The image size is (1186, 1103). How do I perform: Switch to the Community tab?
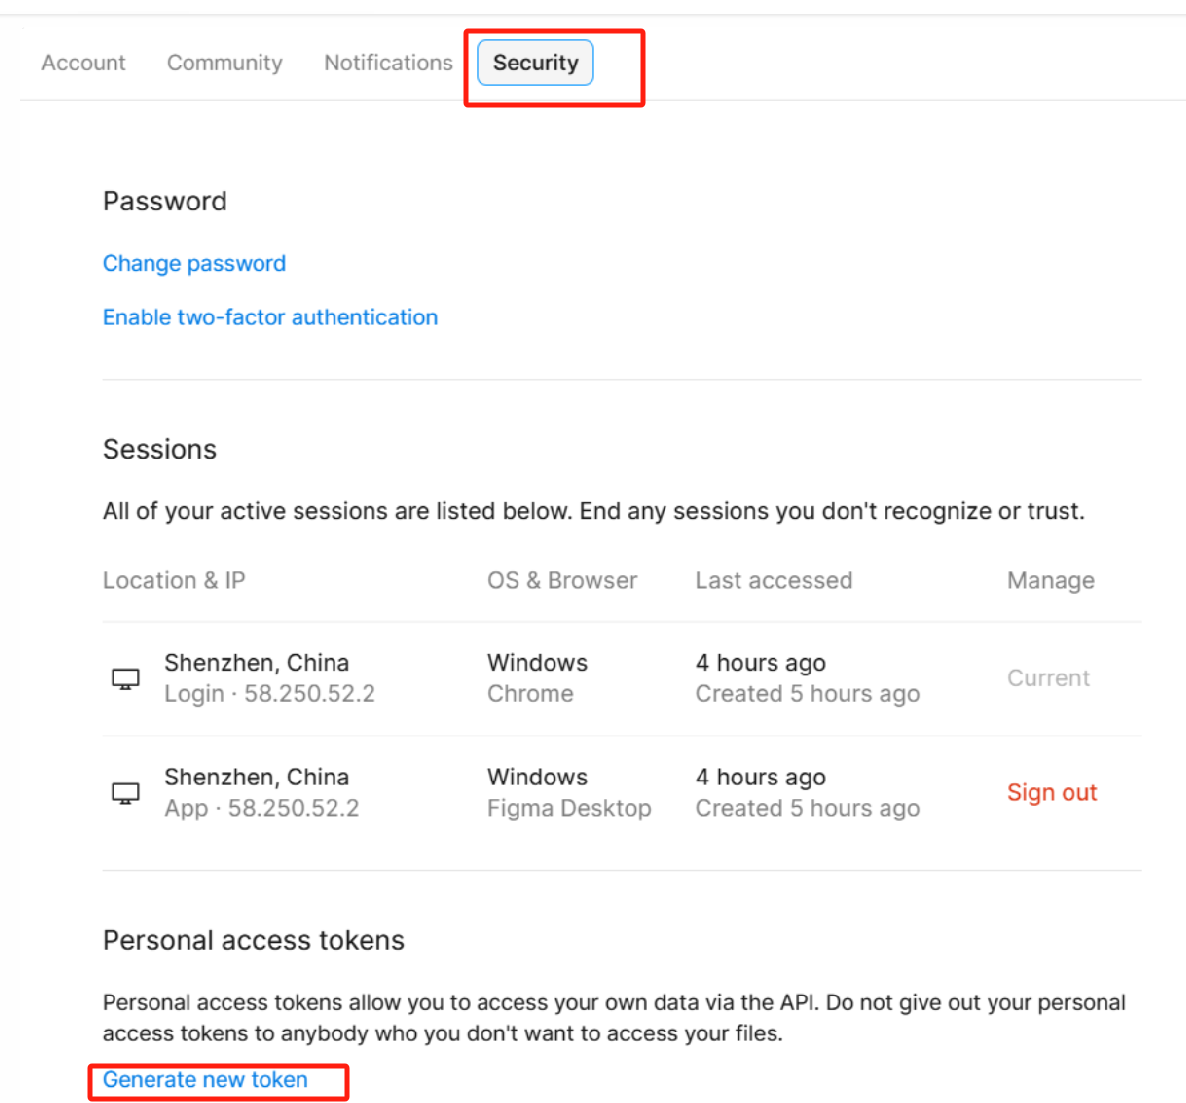tap(225, 63)
